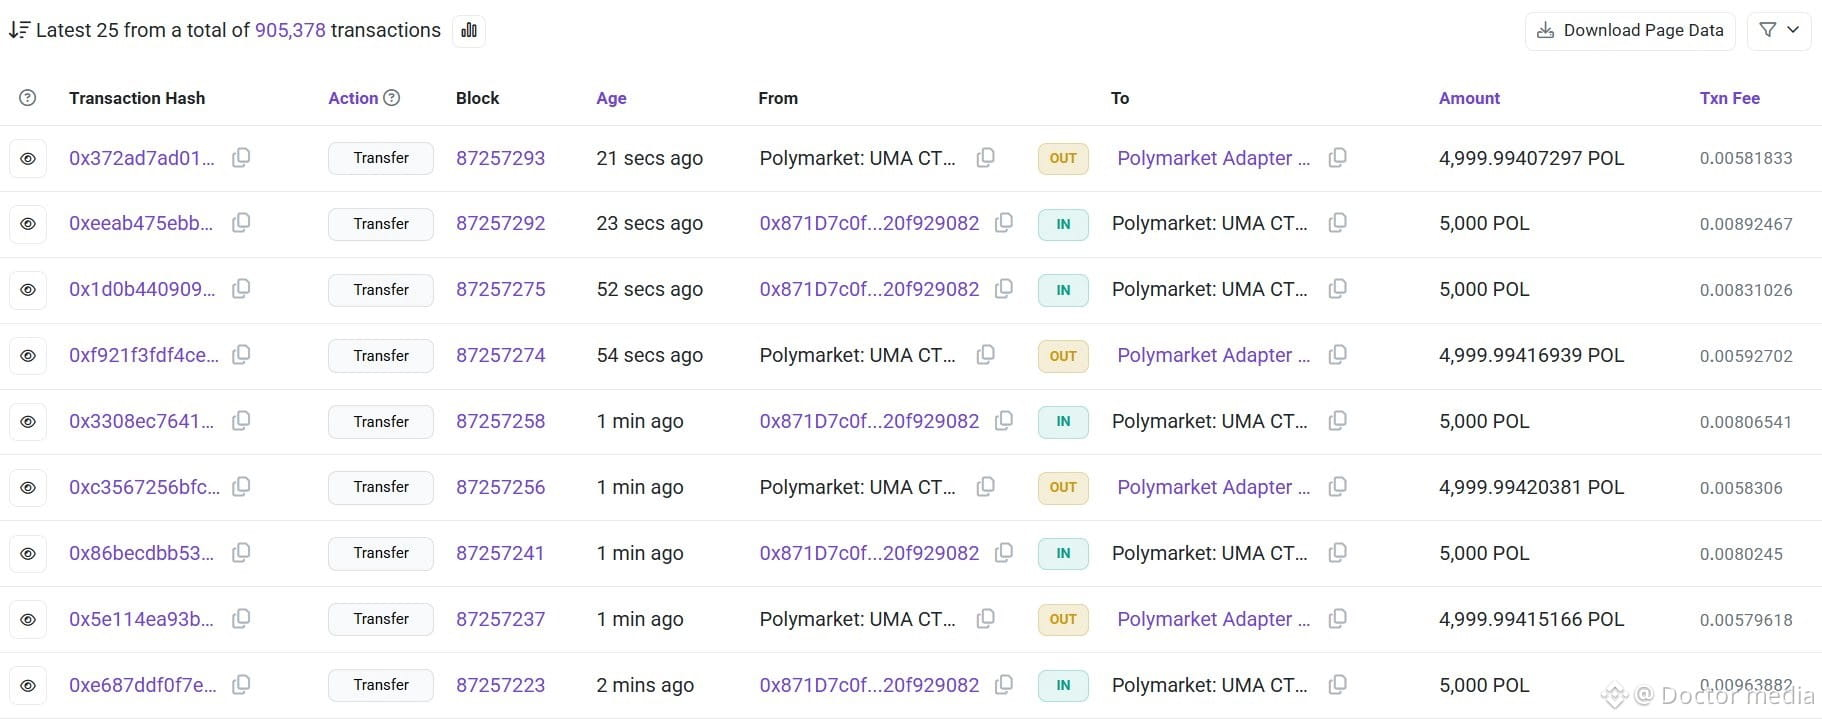The height and width of the screenshot is (720, 1822).
Task: Copy transaction hash 0xc3567256bfc
Action: [241, 487]
